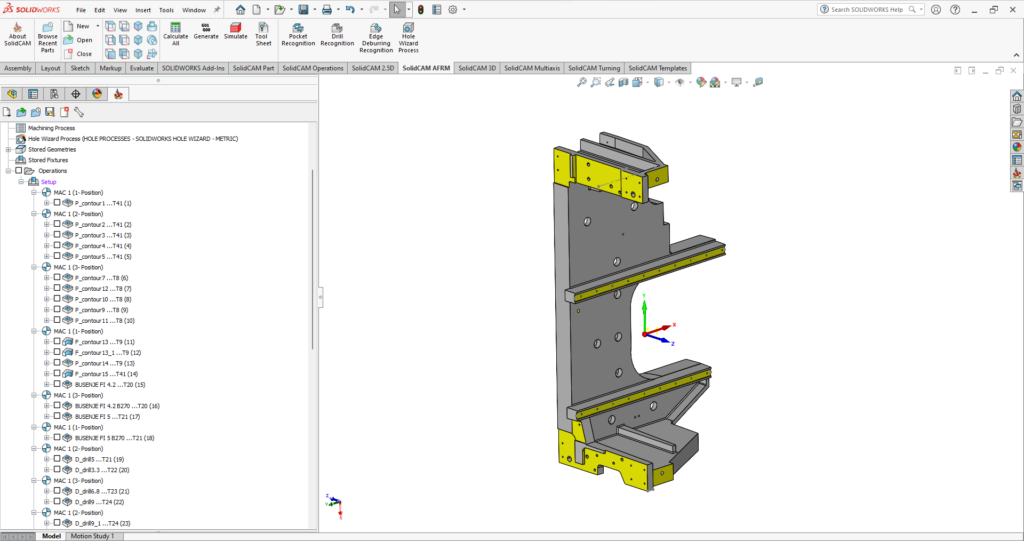Click Zoom to Fit in view toolbar

(x=581, y=82)
